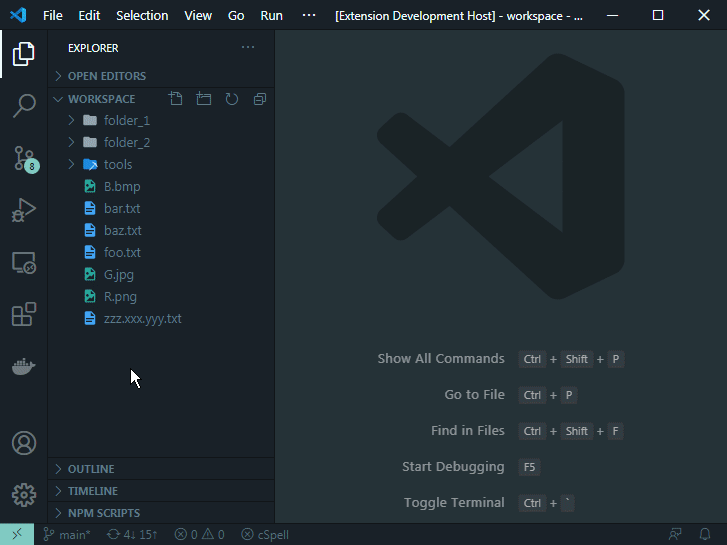Expand the NPM Scripts section
Screen dimensions: 727x545
[x=160, y=513]
